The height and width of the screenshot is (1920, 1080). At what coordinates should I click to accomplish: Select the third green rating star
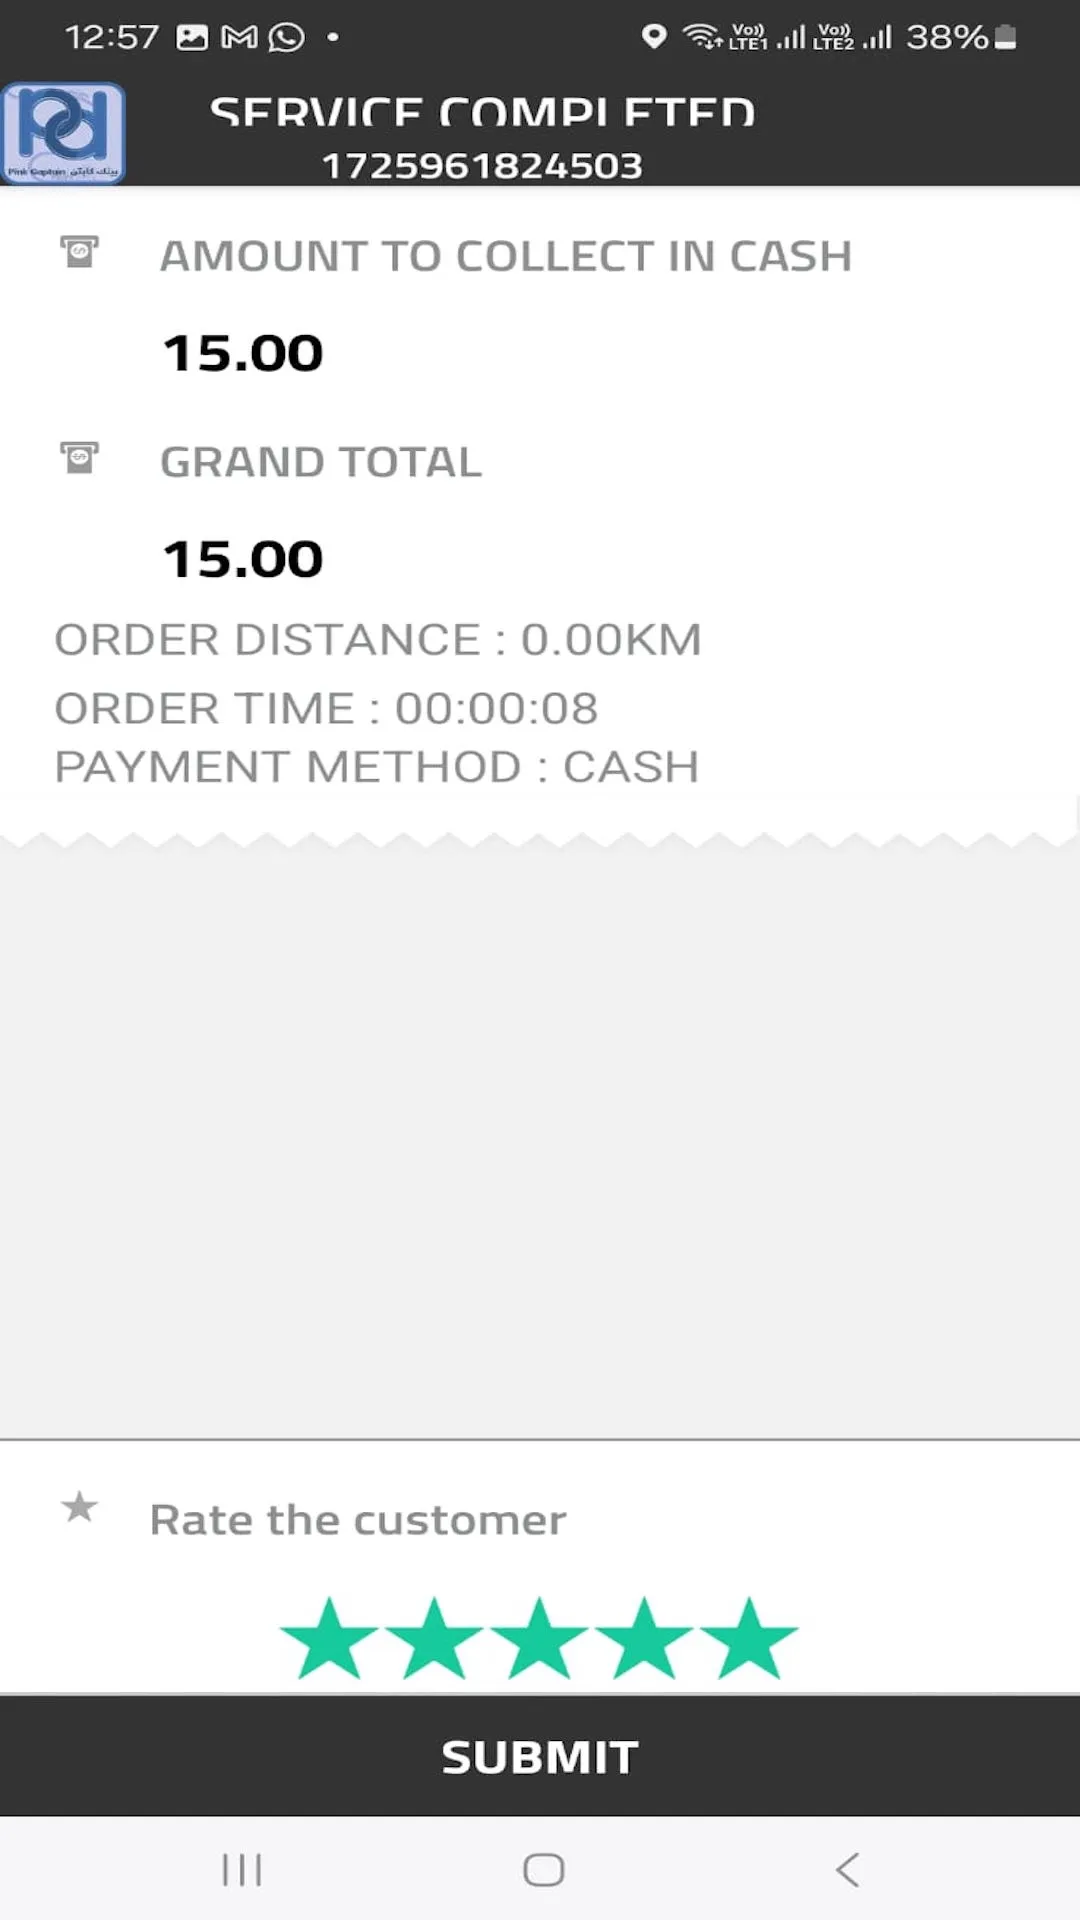(x=539, y=1637)
